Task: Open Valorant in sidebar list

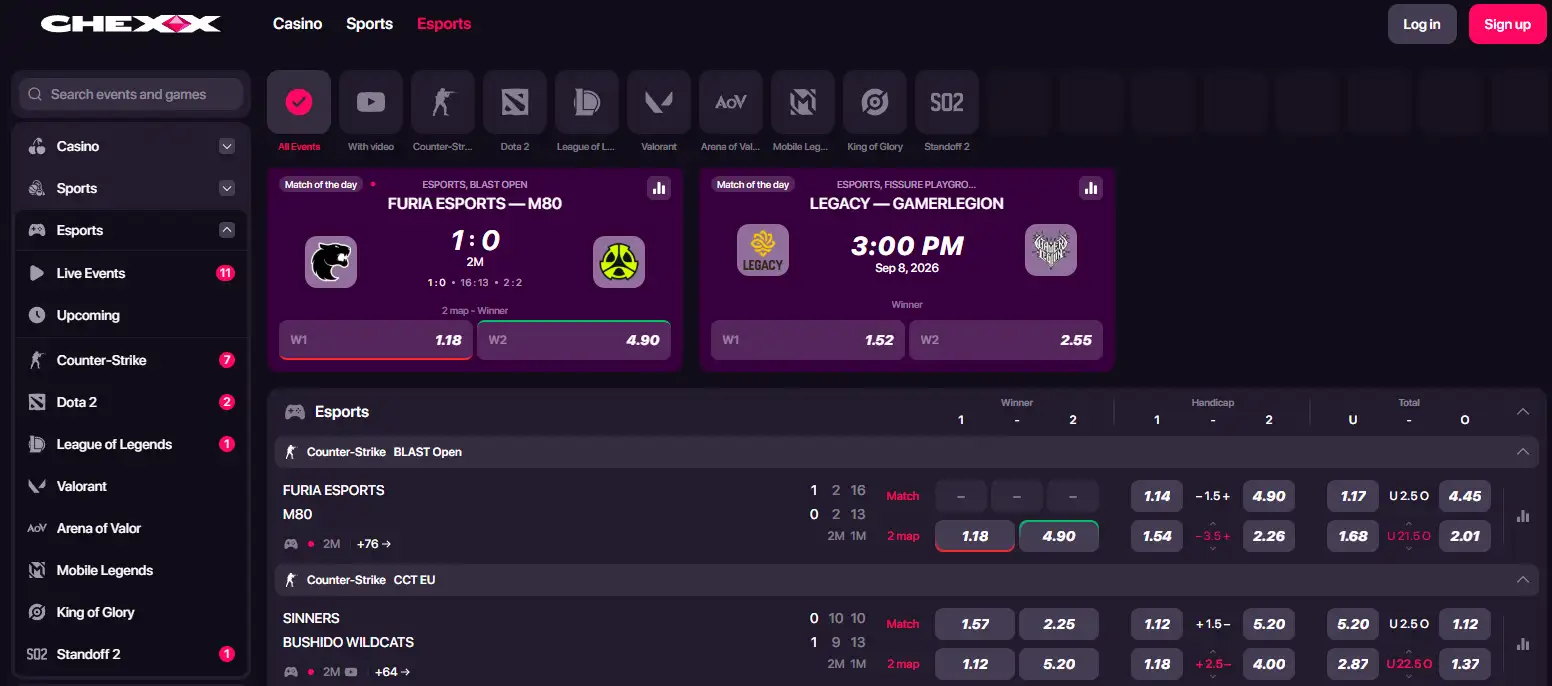Action: (131, 486)
